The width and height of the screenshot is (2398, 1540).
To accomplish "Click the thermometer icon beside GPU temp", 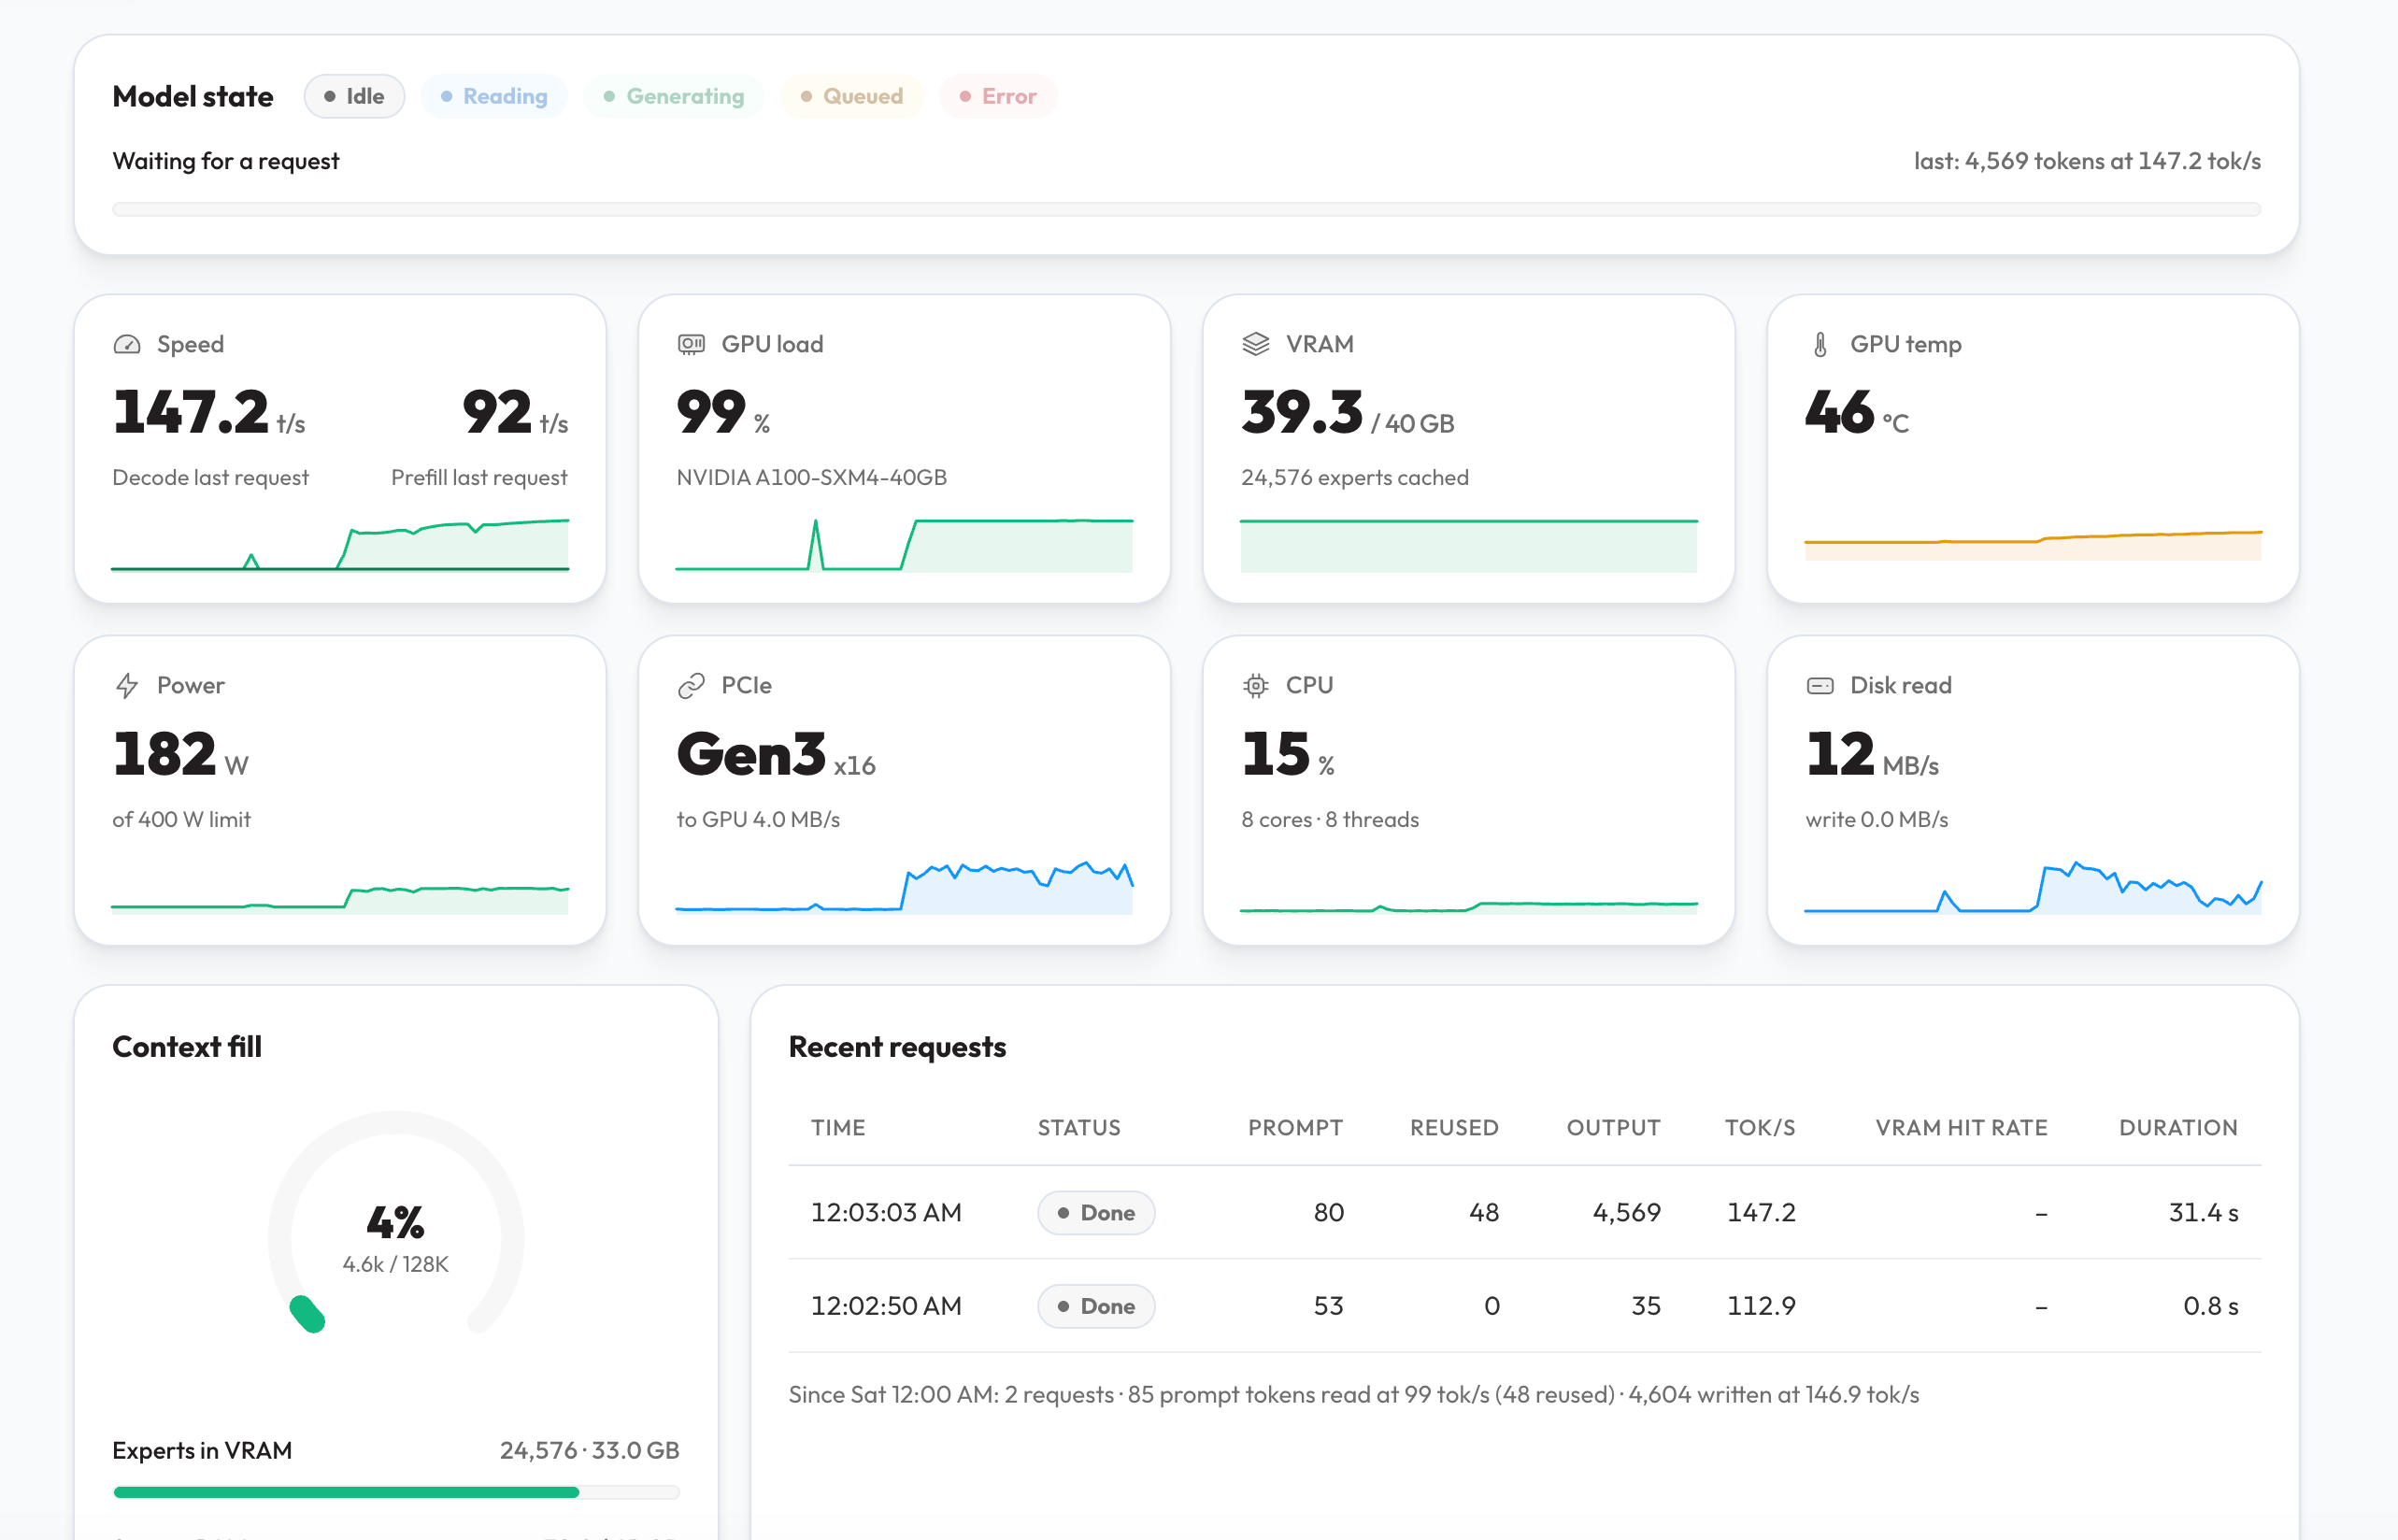I will pos(1820,344).
